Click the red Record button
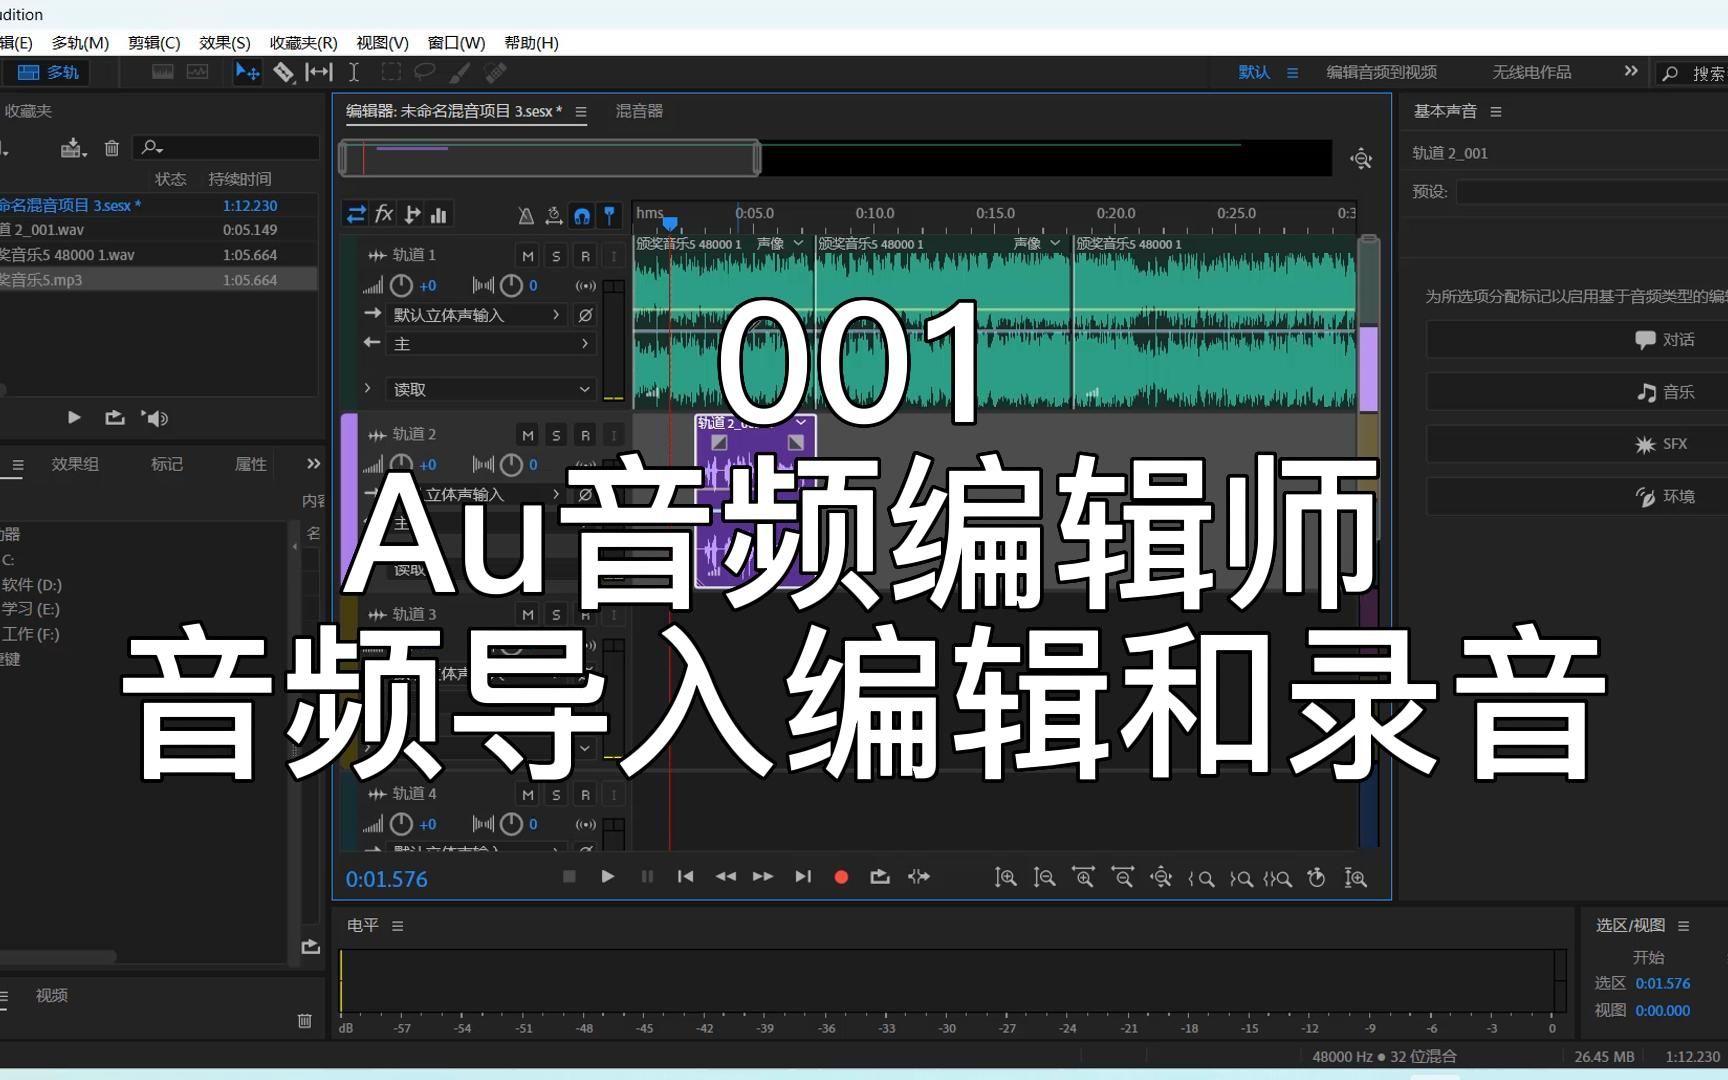This screenshot has height=1080, width=1728. click(x=841, y=877)
